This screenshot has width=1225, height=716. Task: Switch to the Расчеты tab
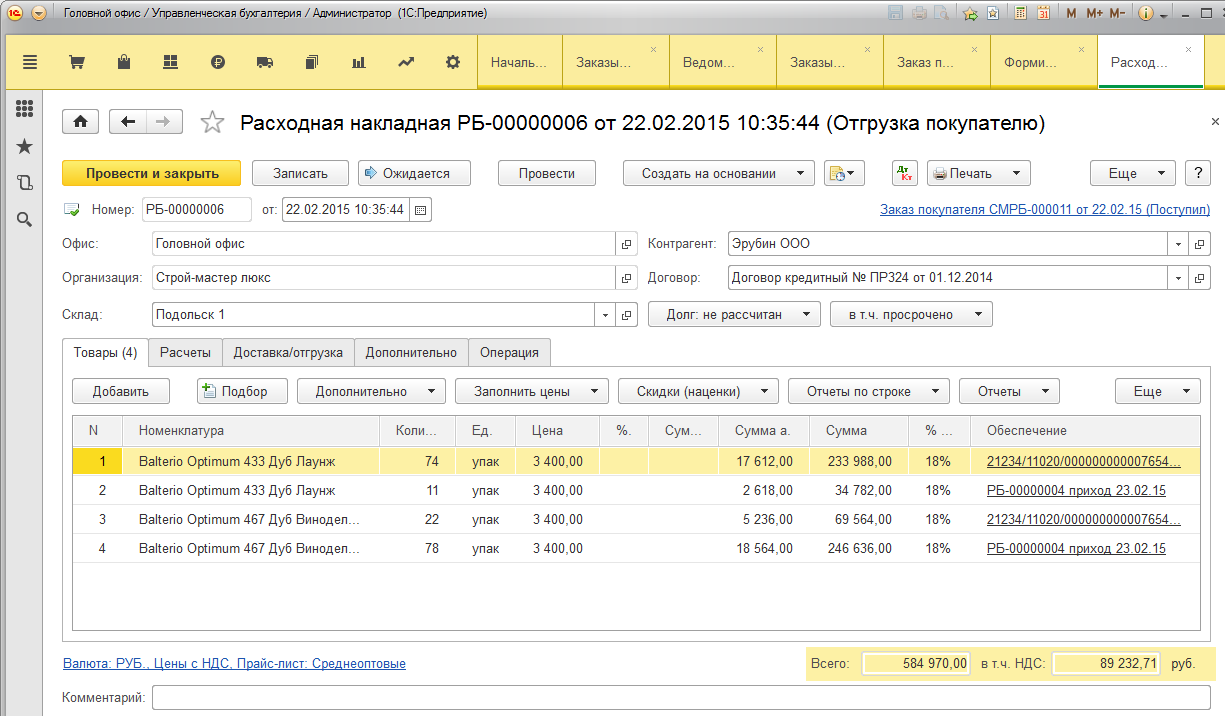pyautogui.click(x=185, y=352)
